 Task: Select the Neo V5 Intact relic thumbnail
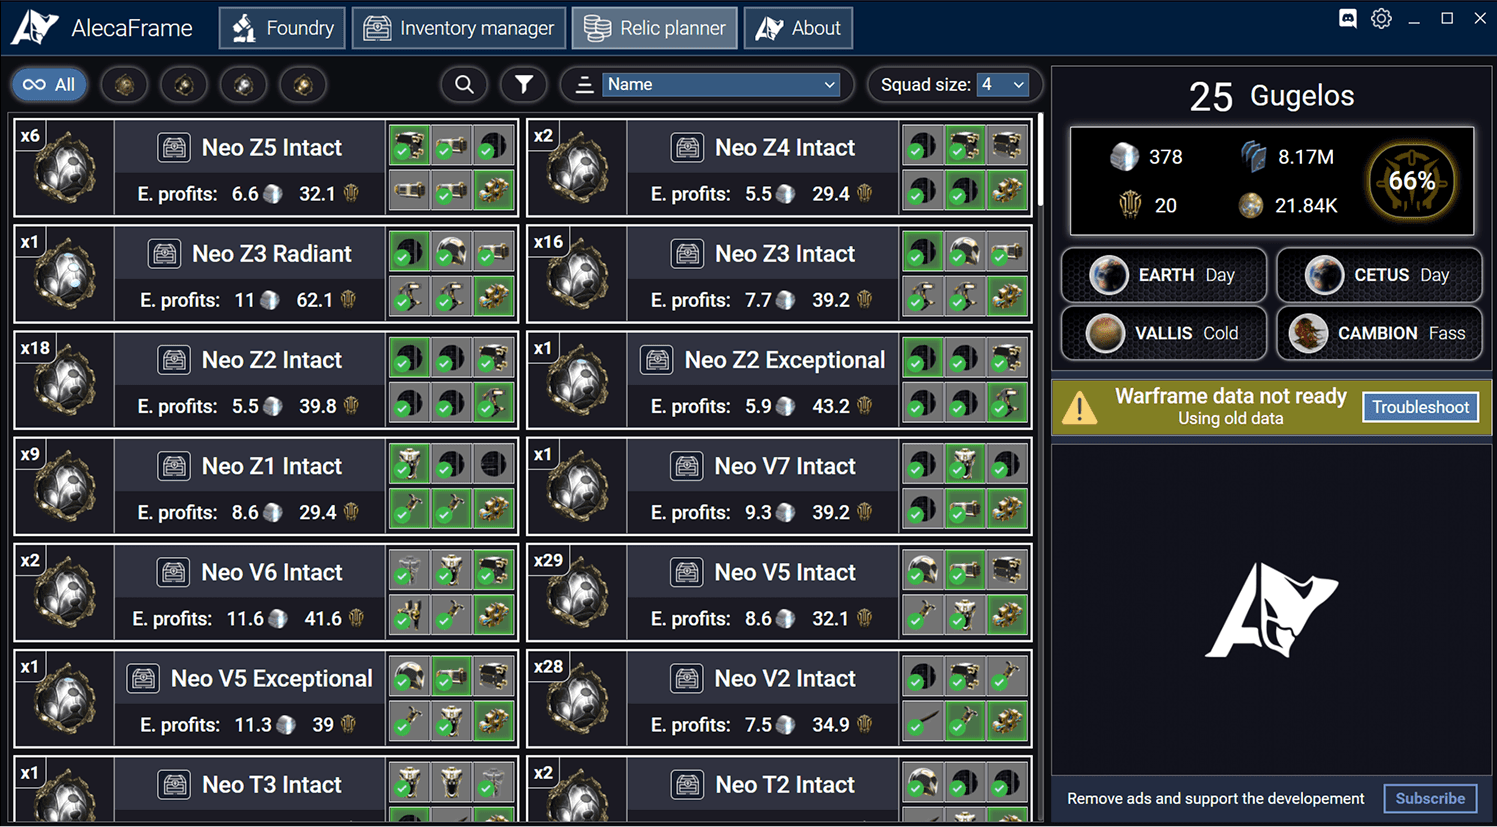578,593
